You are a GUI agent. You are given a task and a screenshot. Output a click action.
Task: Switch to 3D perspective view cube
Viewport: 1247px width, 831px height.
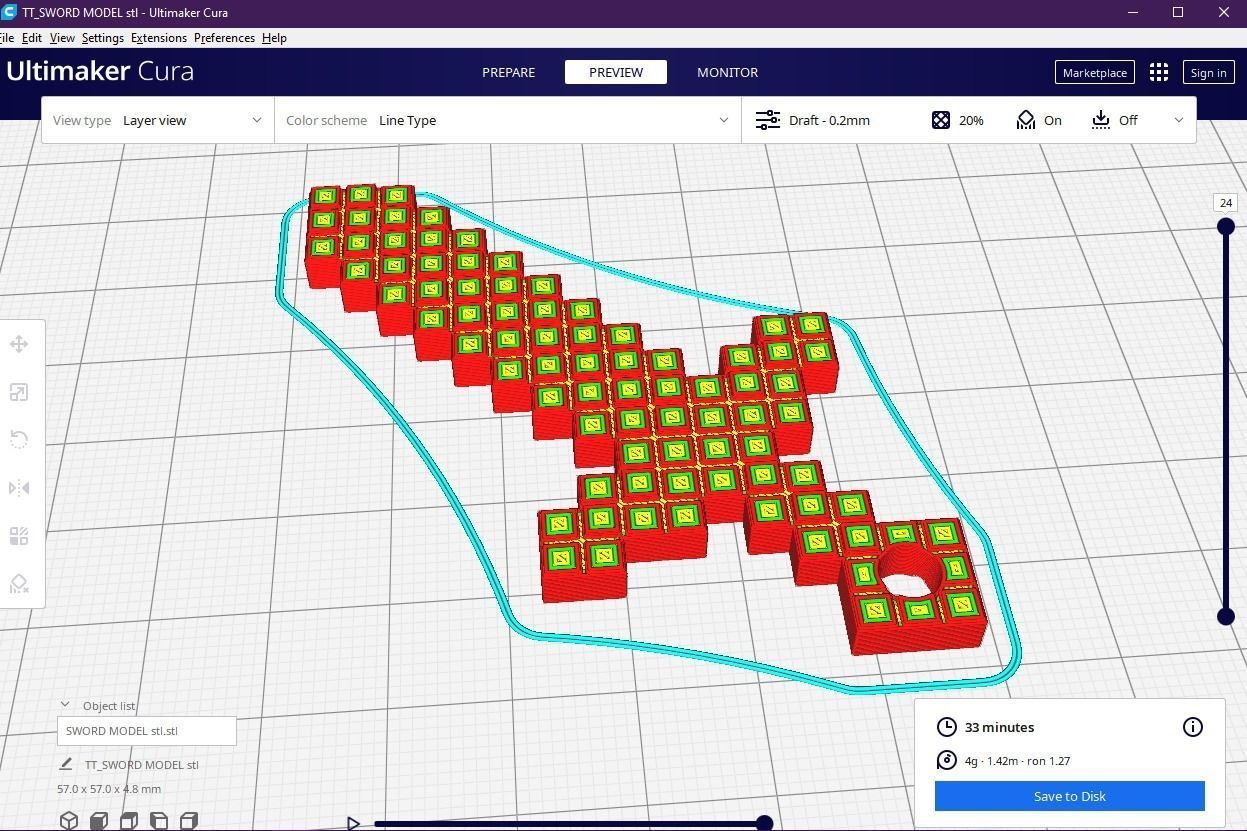point(69,821)
